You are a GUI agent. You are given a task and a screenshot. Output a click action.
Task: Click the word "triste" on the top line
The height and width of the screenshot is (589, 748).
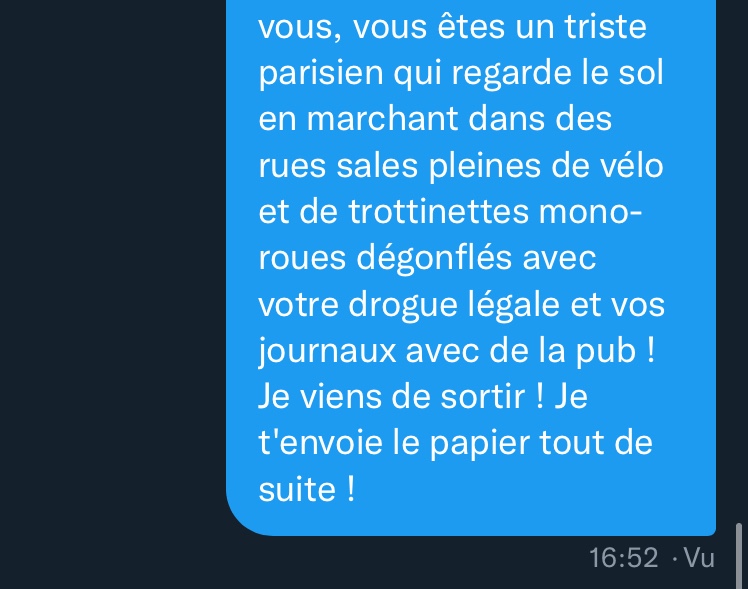(x=605, y=26)
